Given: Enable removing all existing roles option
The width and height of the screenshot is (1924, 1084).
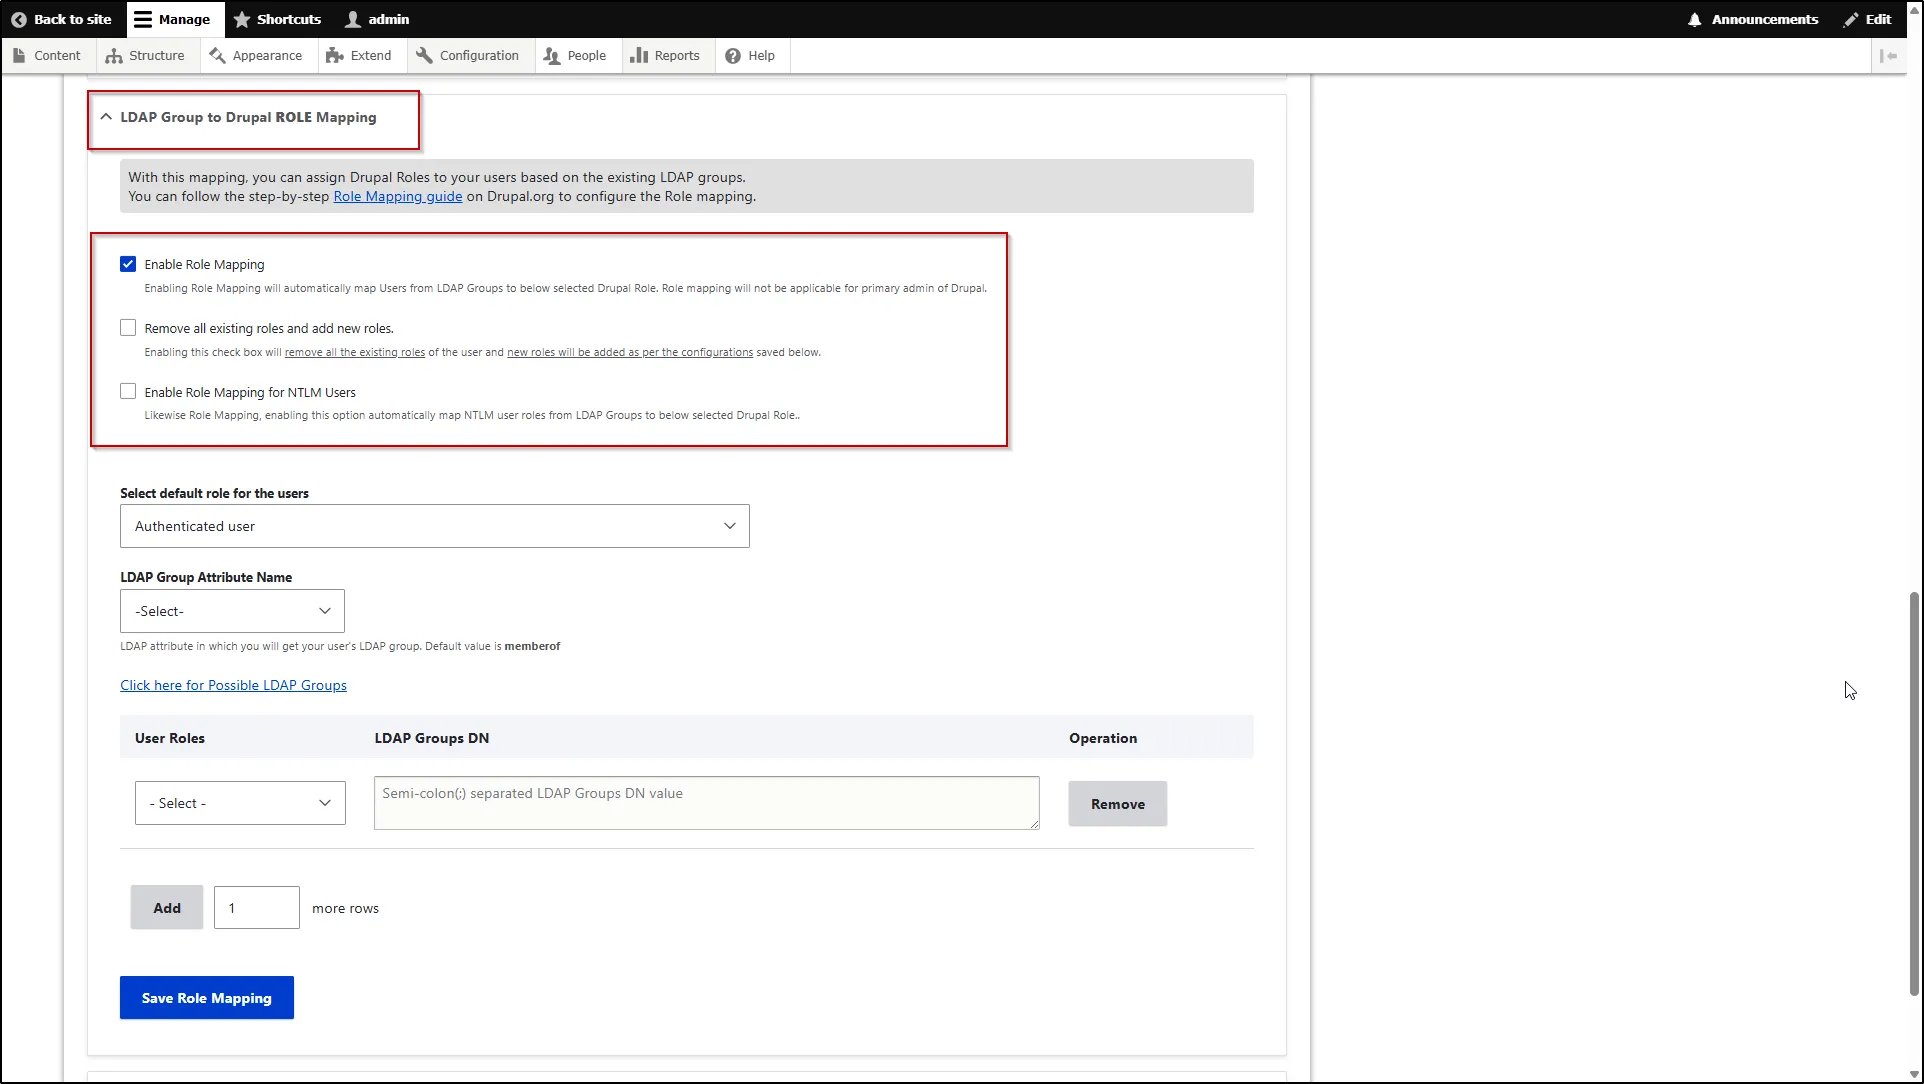Looking at the screenshot, I should (x=128, y=327).
